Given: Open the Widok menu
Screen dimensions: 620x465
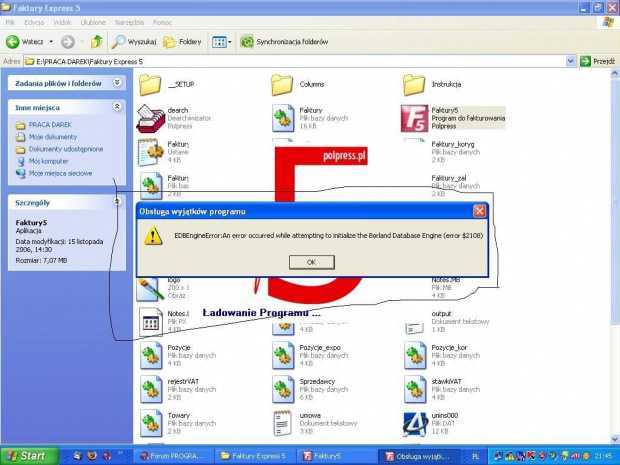Looking at the screenshot, I should tap(62, 21).
